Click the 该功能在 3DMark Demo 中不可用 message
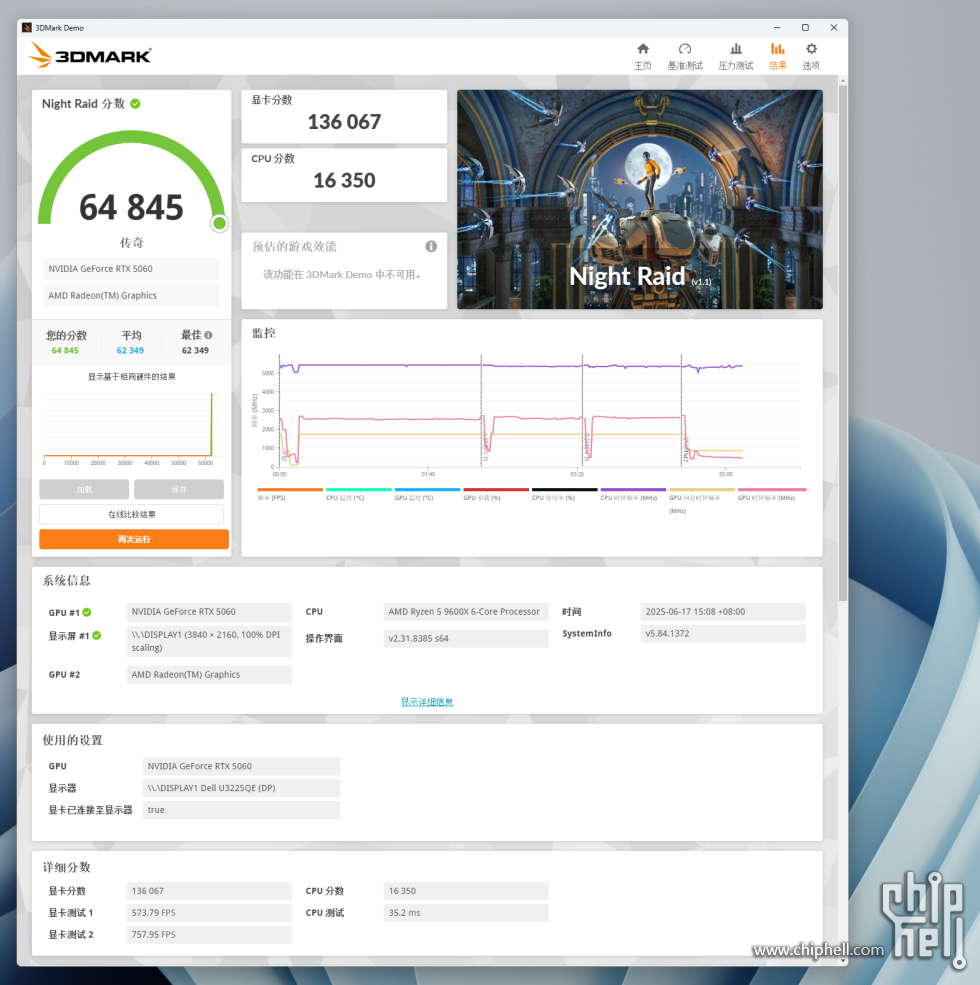The image size is (980, 985). (x=342, y=275)
